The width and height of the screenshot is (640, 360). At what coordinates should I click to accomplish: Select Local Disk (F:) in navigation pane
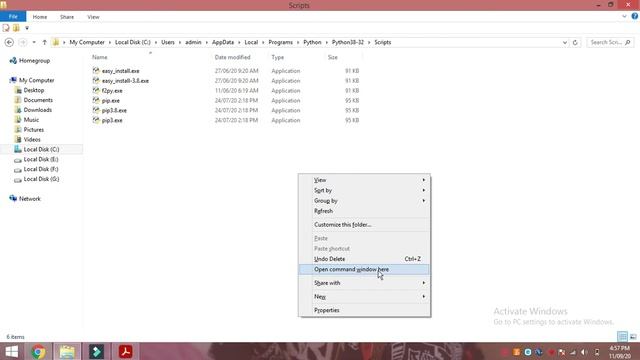point(41,169)
